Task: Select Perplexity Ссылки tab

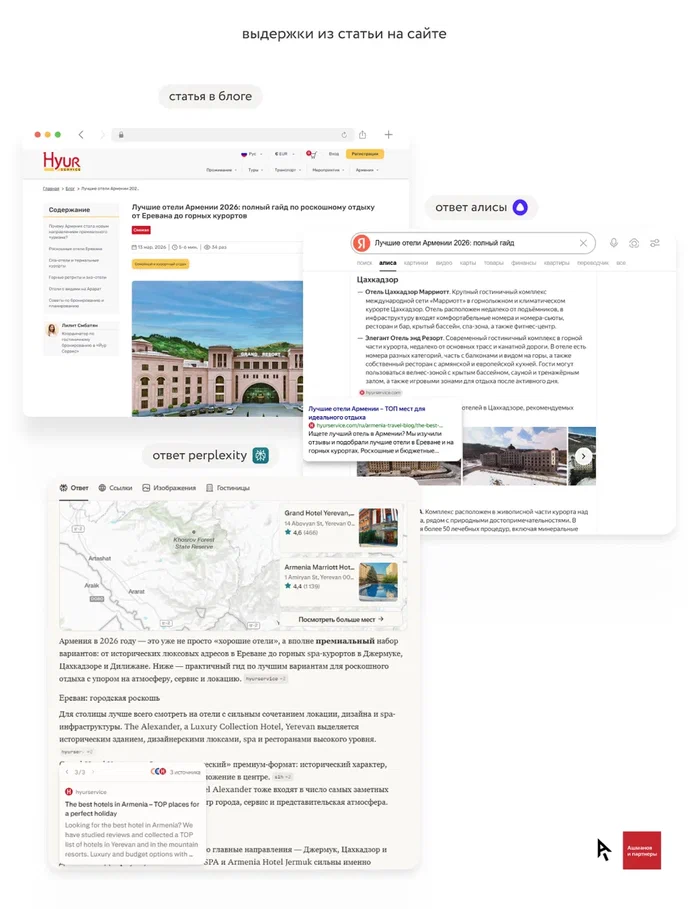Action: (x=115, y=488)
